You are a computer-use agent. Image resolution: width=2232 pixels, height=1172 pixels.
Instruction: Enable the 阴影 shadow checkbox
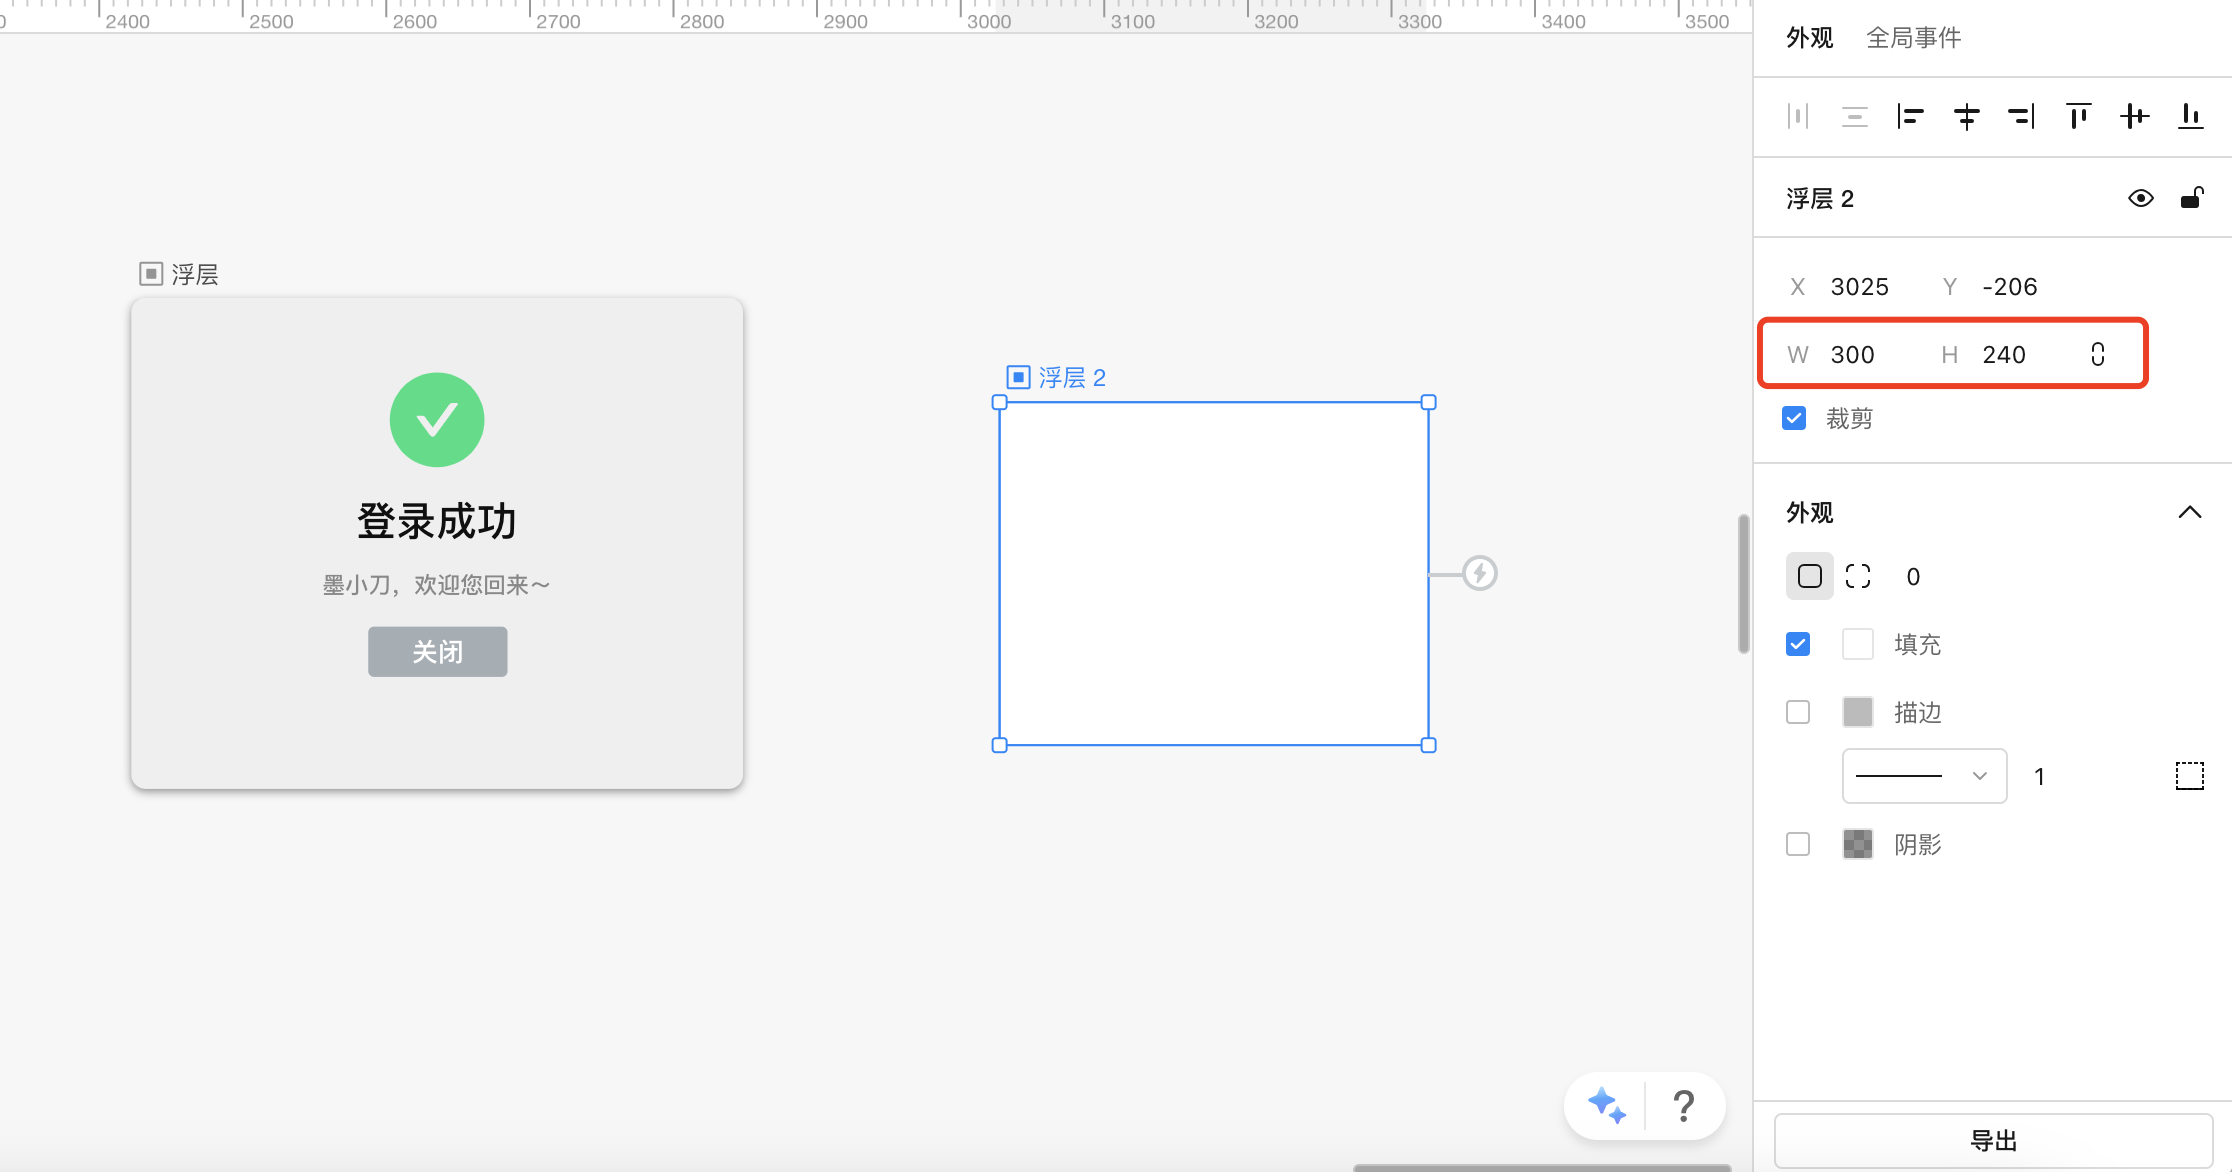coord(1798,844)
